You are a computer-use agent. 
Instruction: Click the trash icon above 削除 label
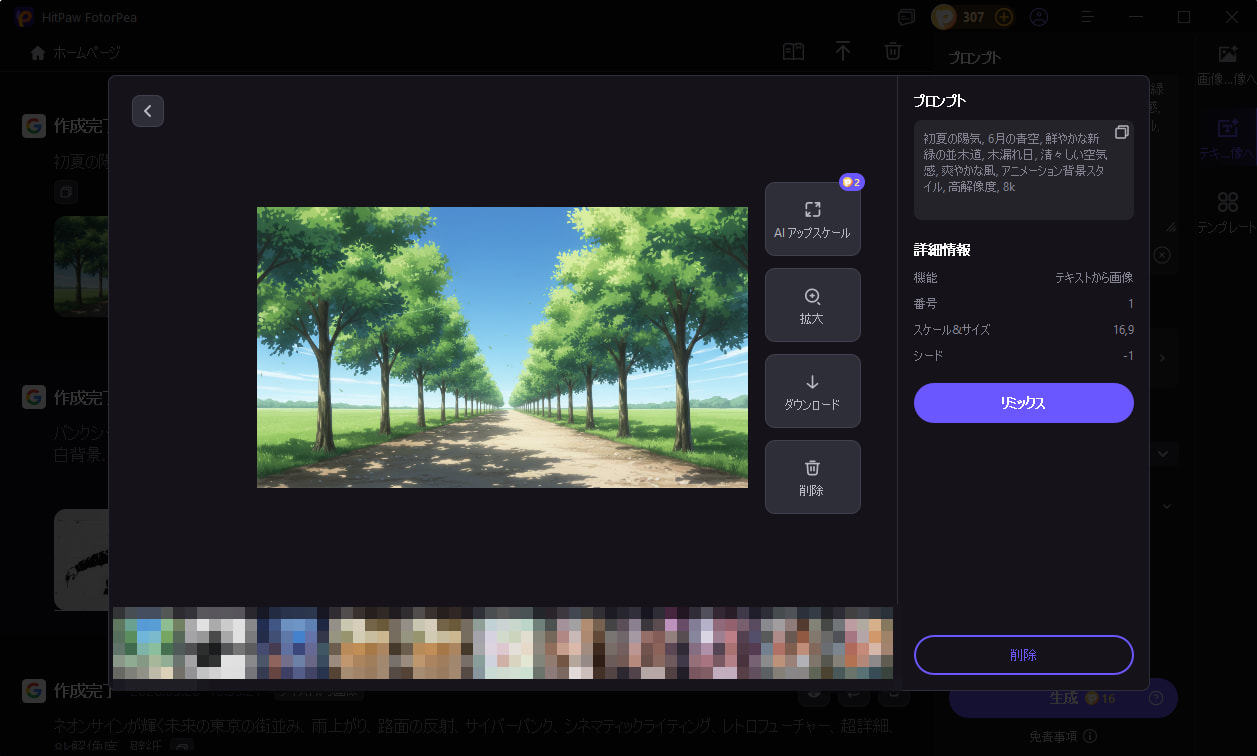coord(812,467)
